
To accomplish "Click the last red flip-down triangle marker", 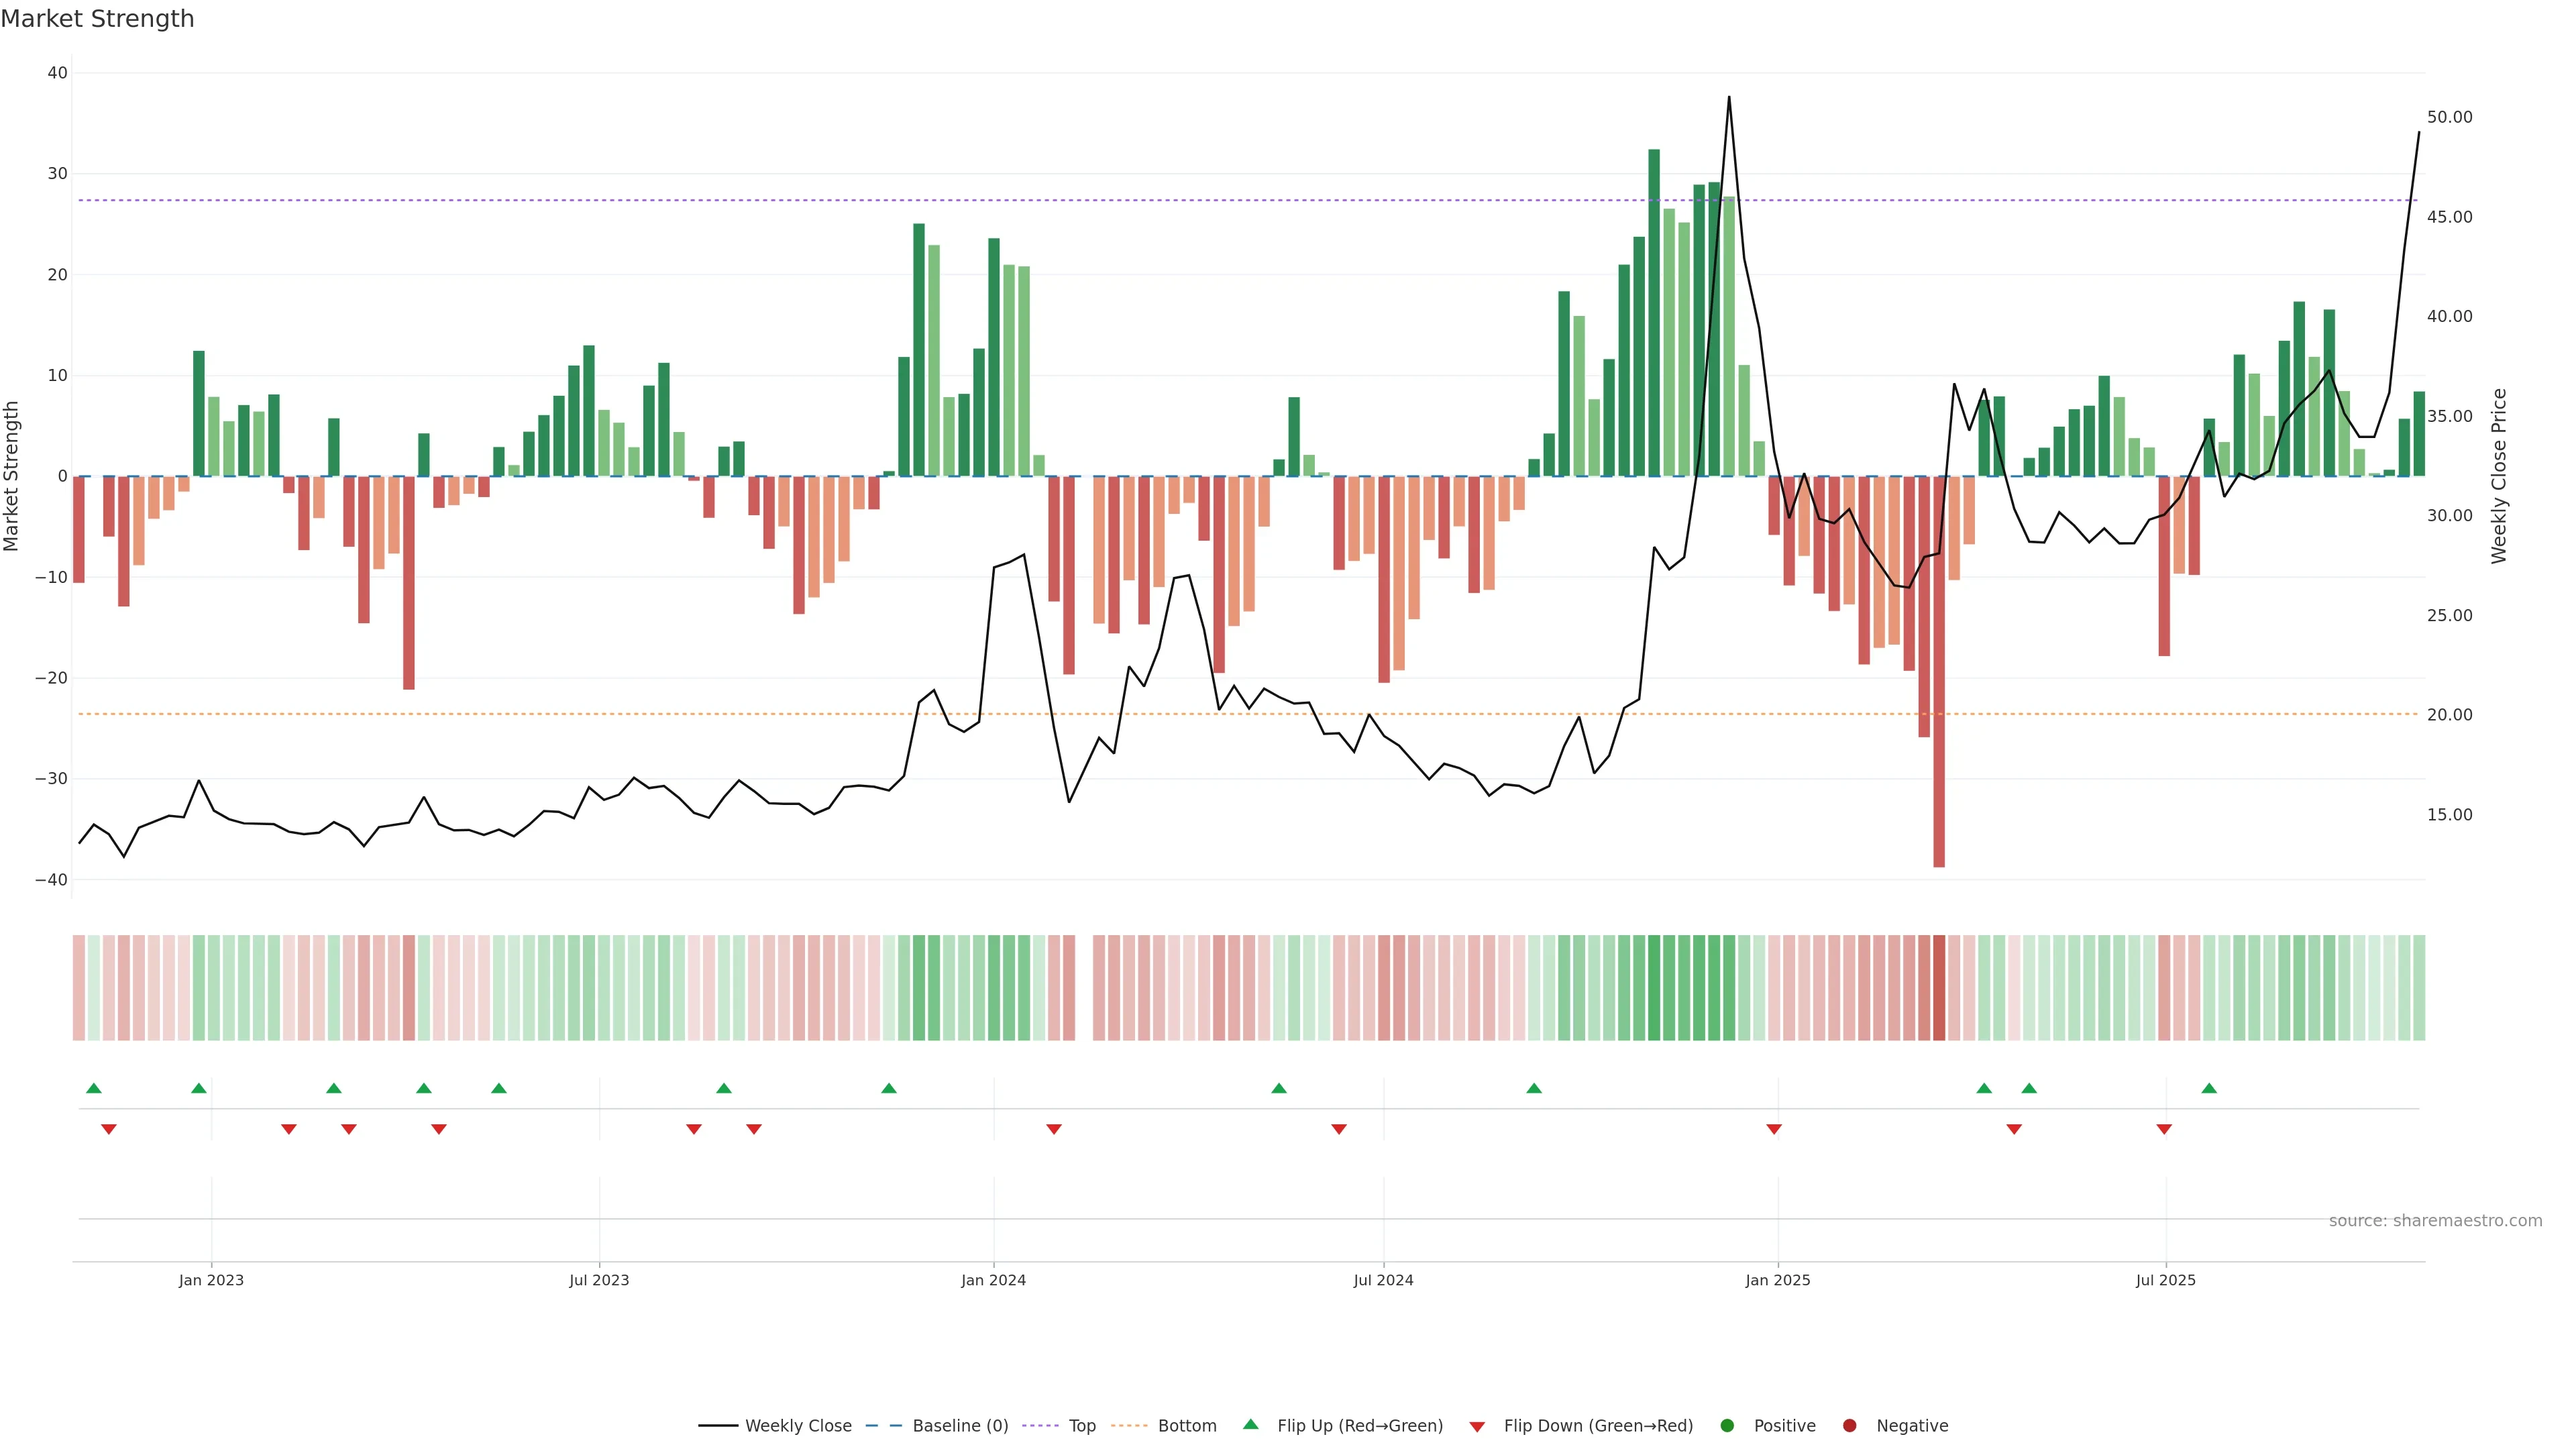I will [2164, 1129].
